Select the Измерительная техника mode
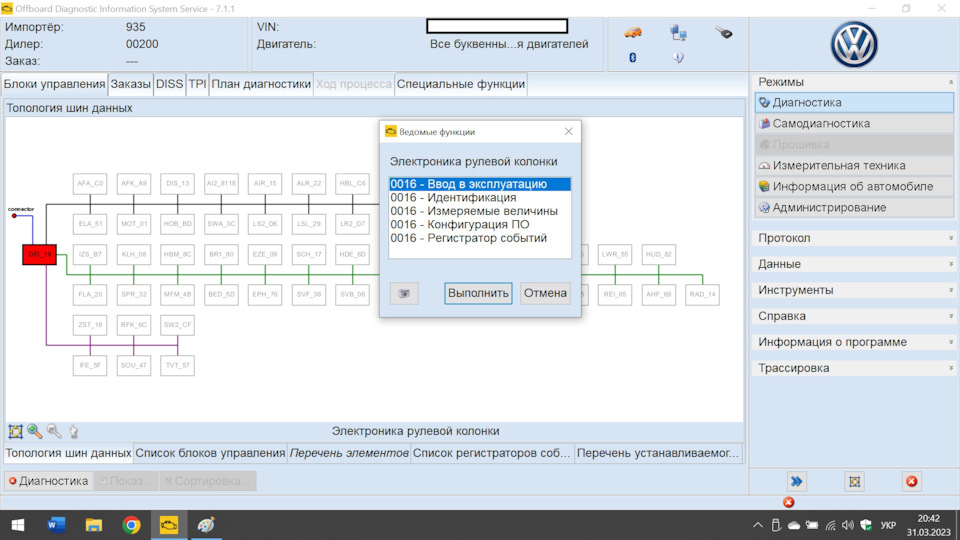Image resolution: width=960 pixels, height=540 pixels. point(855,165)
